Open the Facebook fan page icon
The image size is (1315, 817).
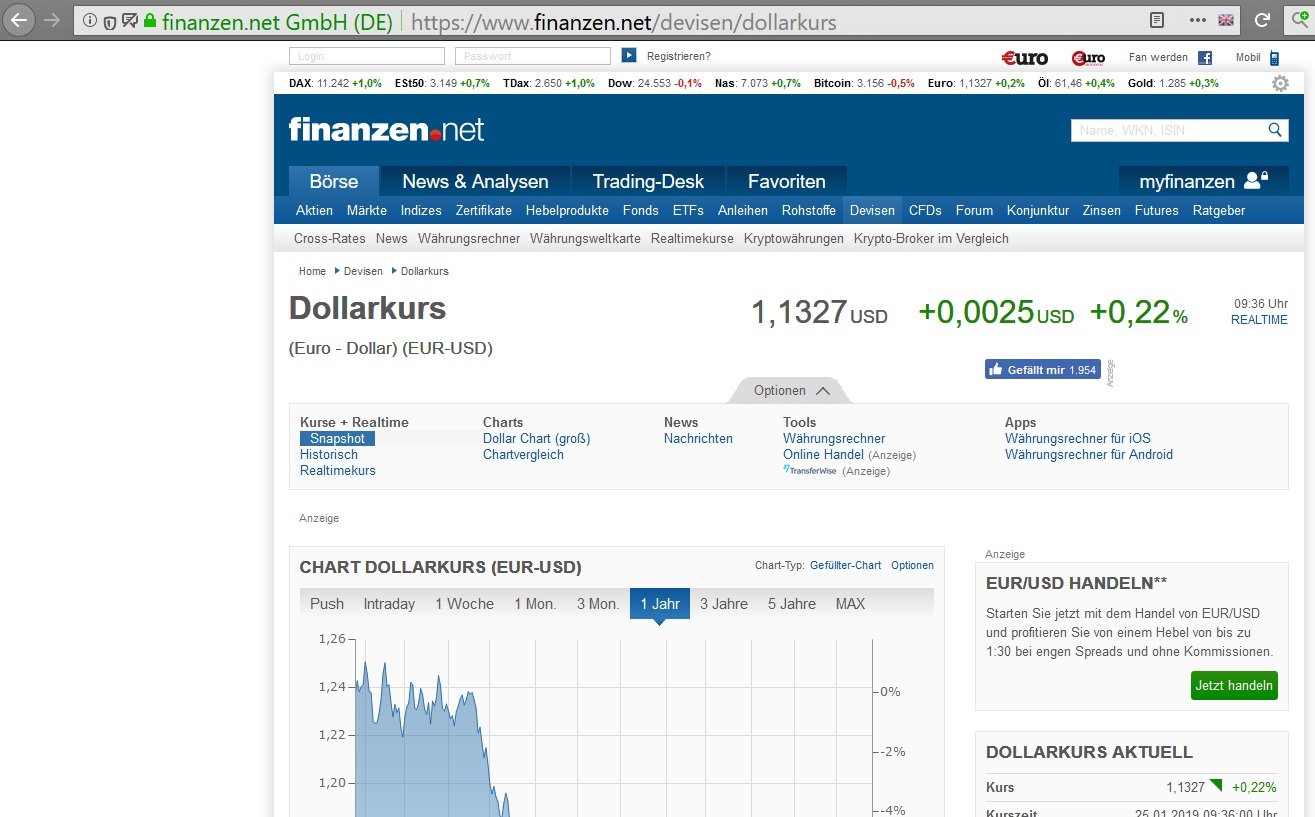pos(1205,58)
